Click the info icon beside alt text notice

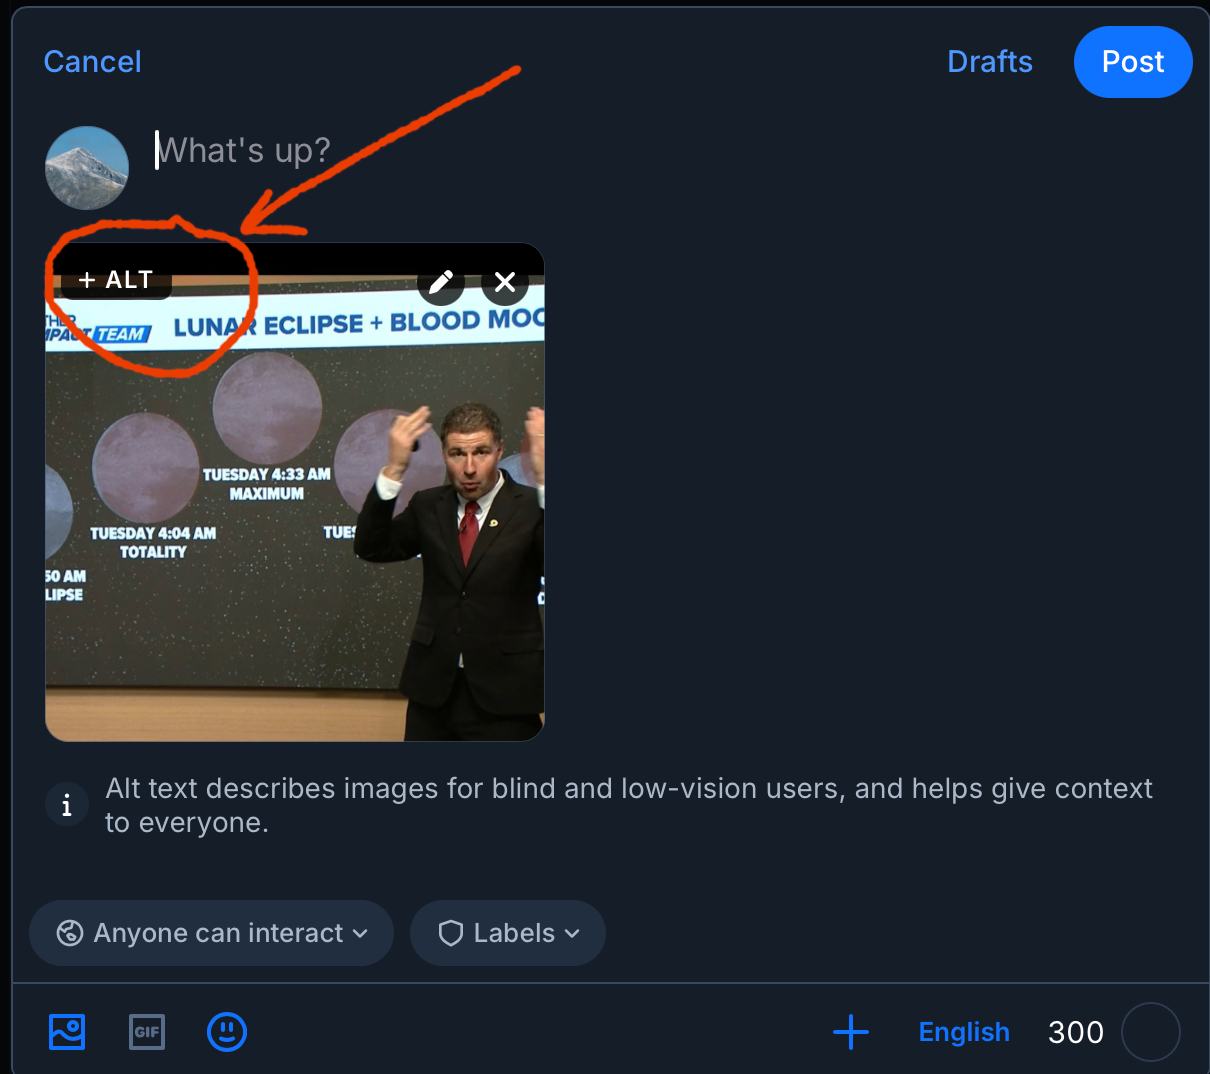coord(67,805)
